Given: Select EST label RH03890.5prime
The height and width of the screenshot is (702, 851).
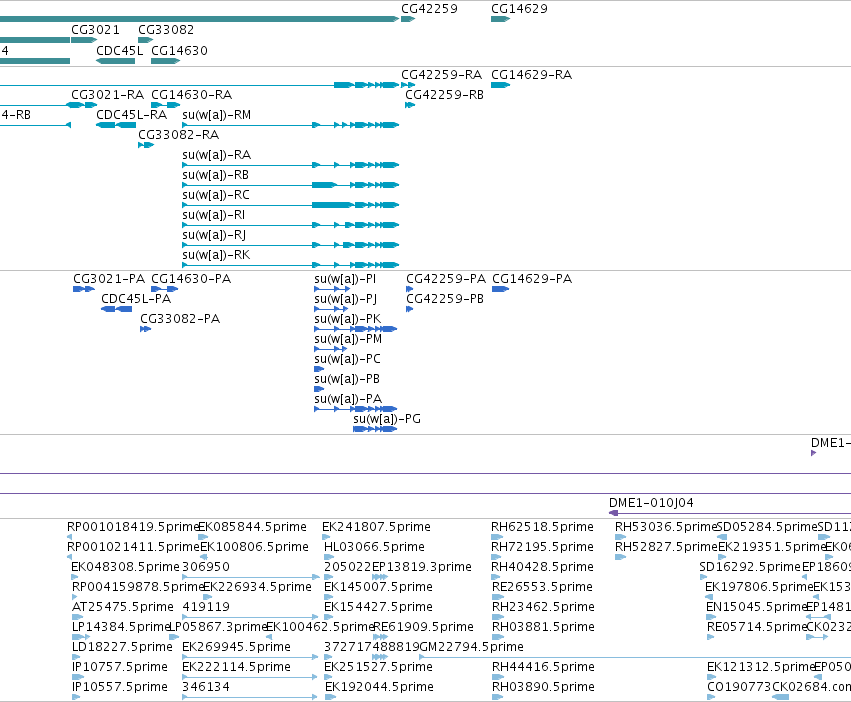Looking at the screenshot, I should coord(543,687).
